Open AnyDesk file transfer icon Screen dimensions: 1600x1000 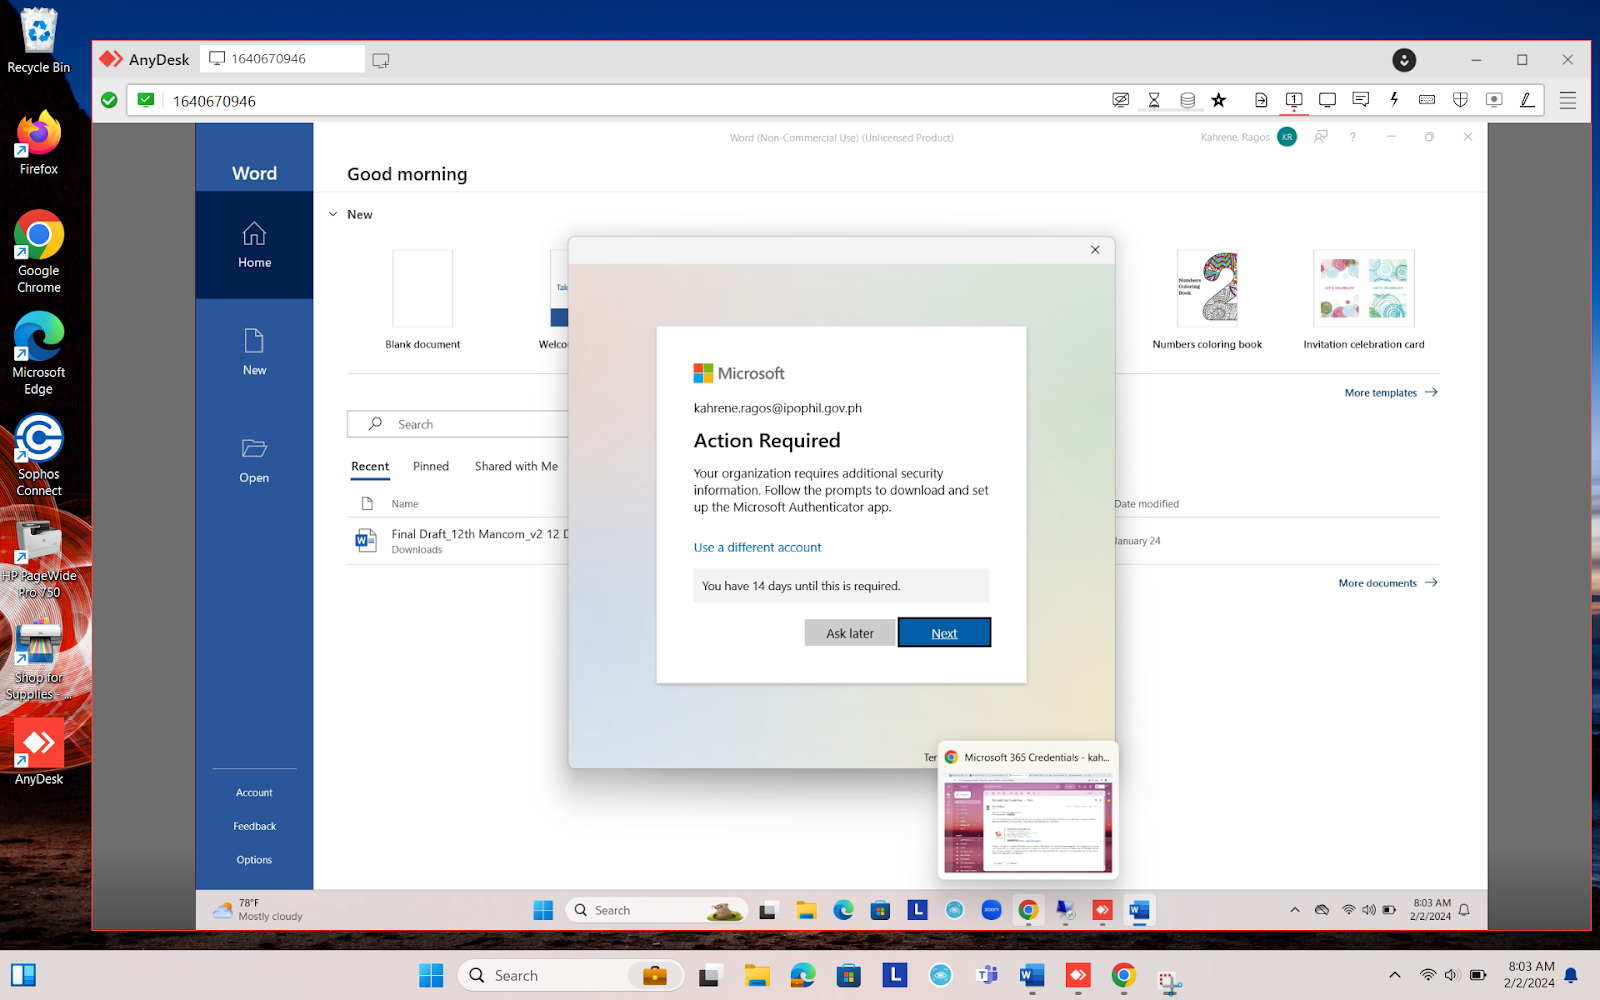[1261, 100]
